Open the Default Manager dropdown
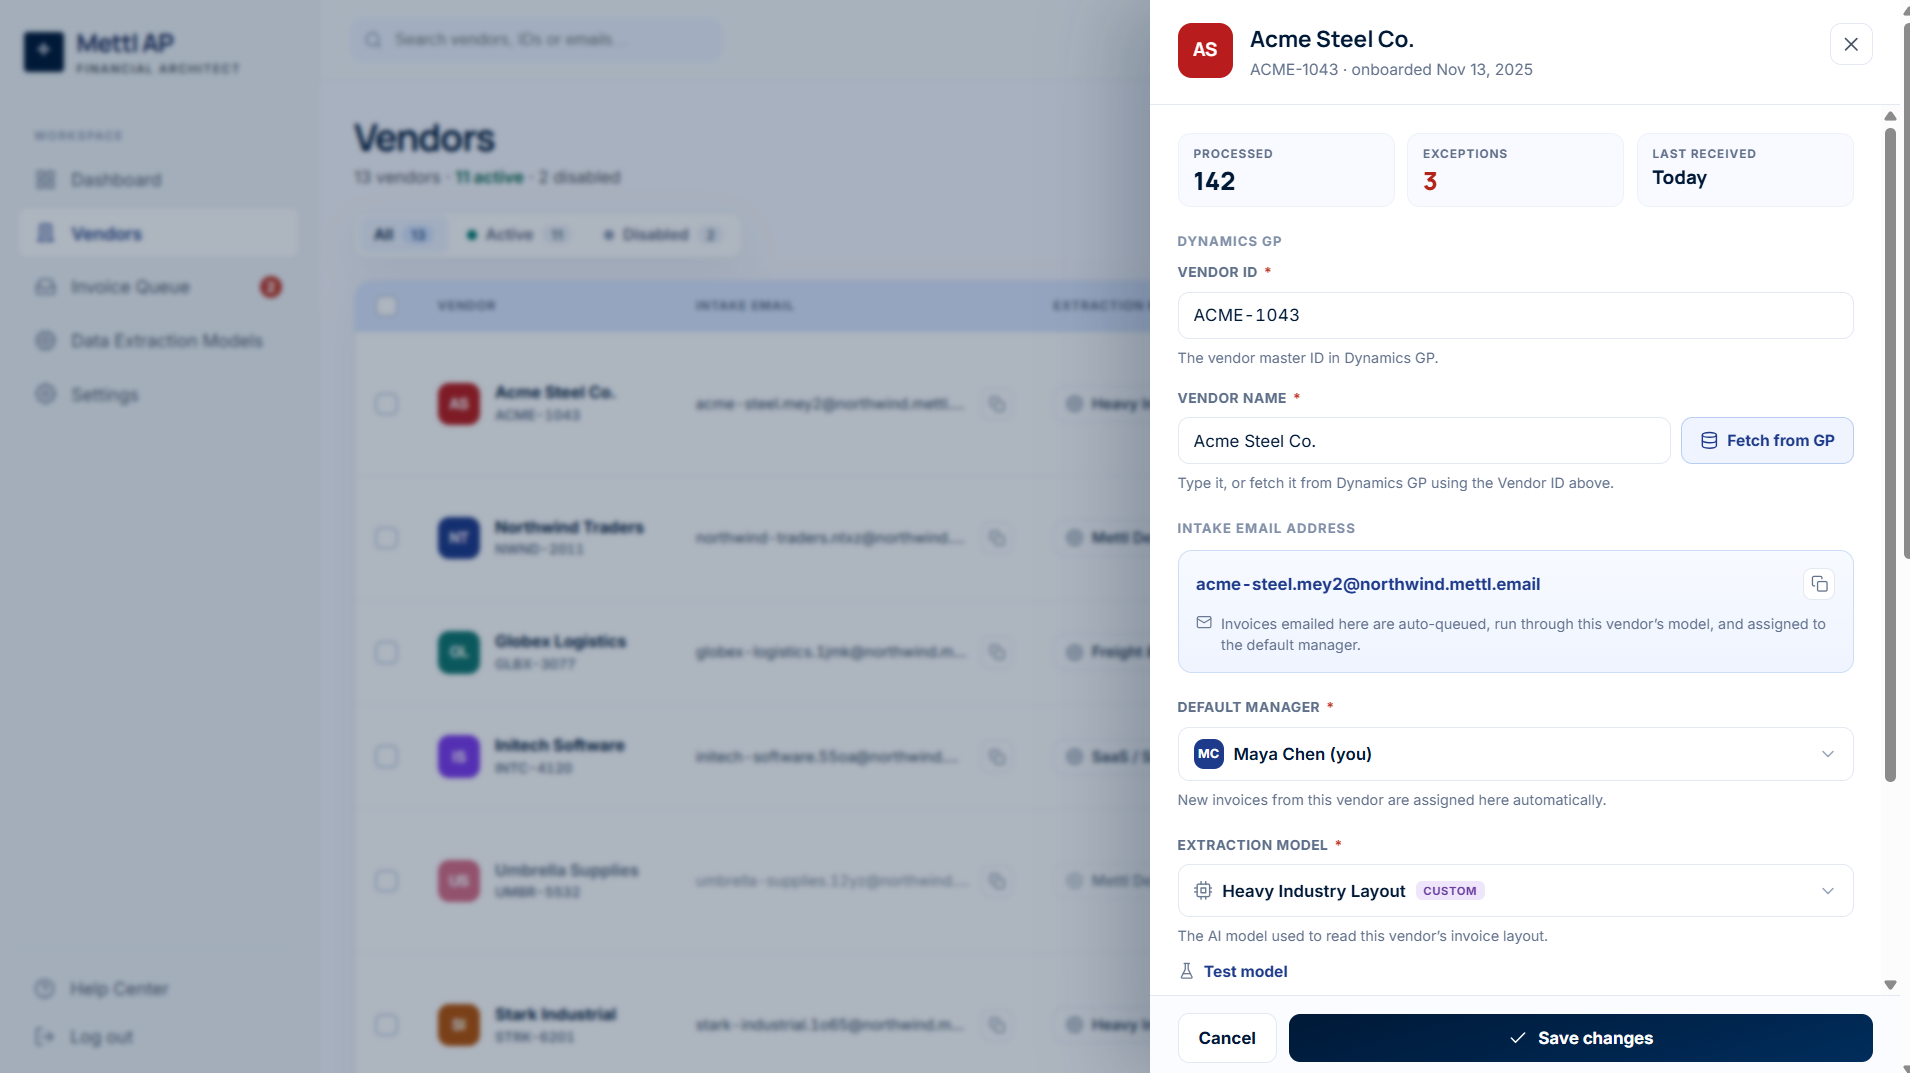 pos(1515,754)
